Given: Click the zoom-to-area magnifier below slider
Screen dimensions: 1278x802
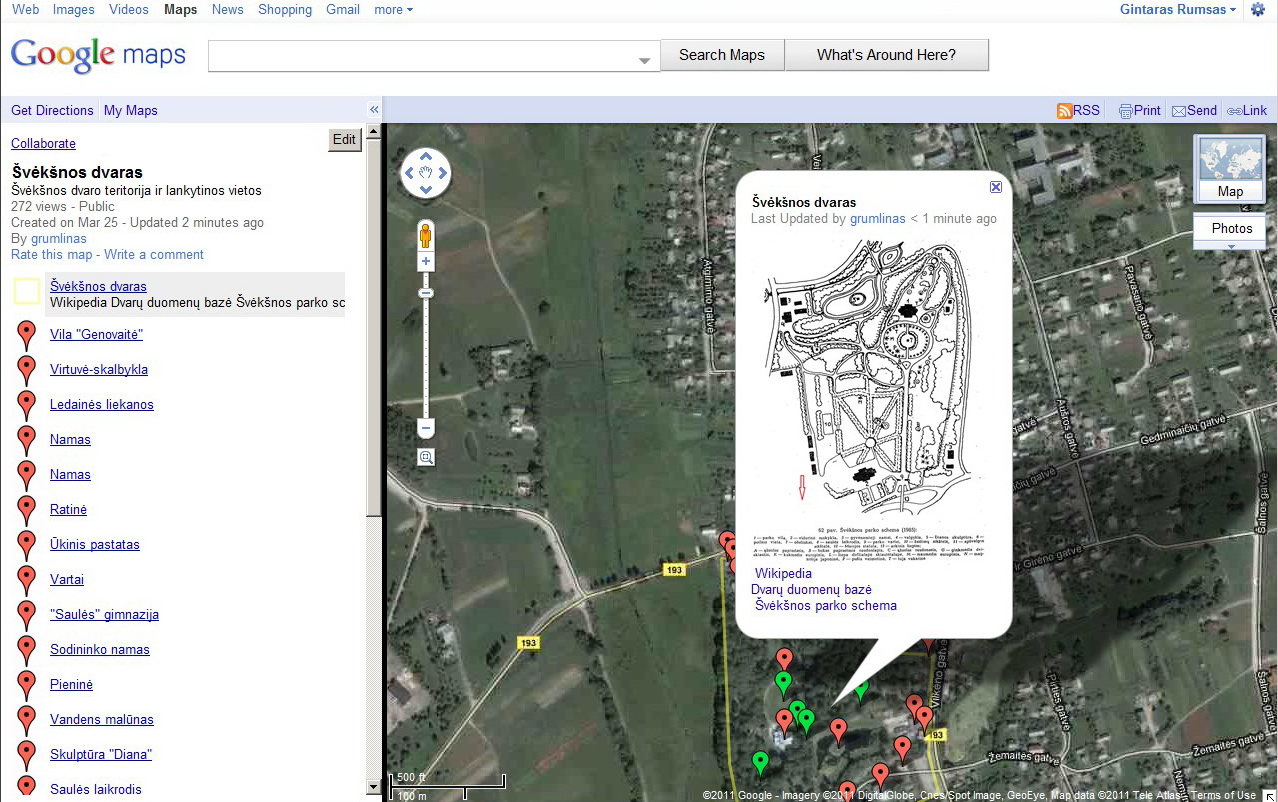Looking at the screenshot, I should click(x=426, y=458).
